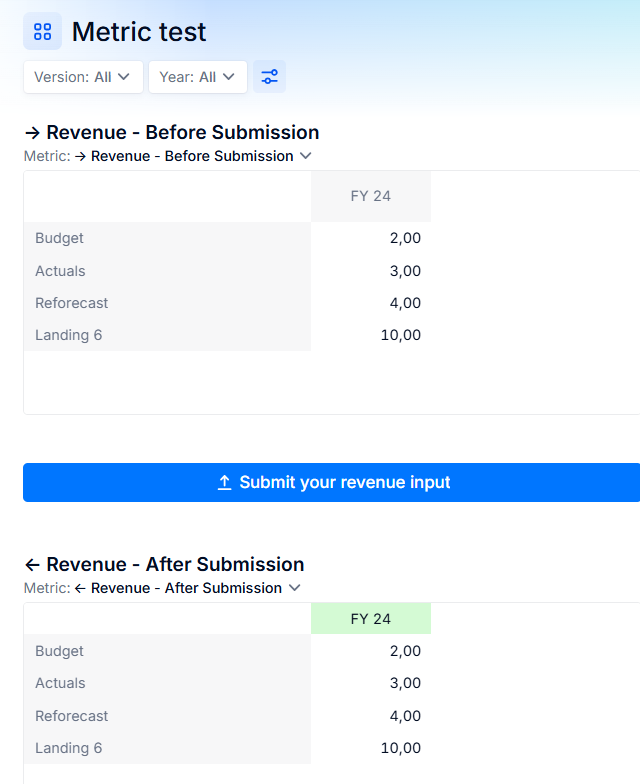
Task: Open the filter settings sliders icon
Action: (x=270, y=77)
